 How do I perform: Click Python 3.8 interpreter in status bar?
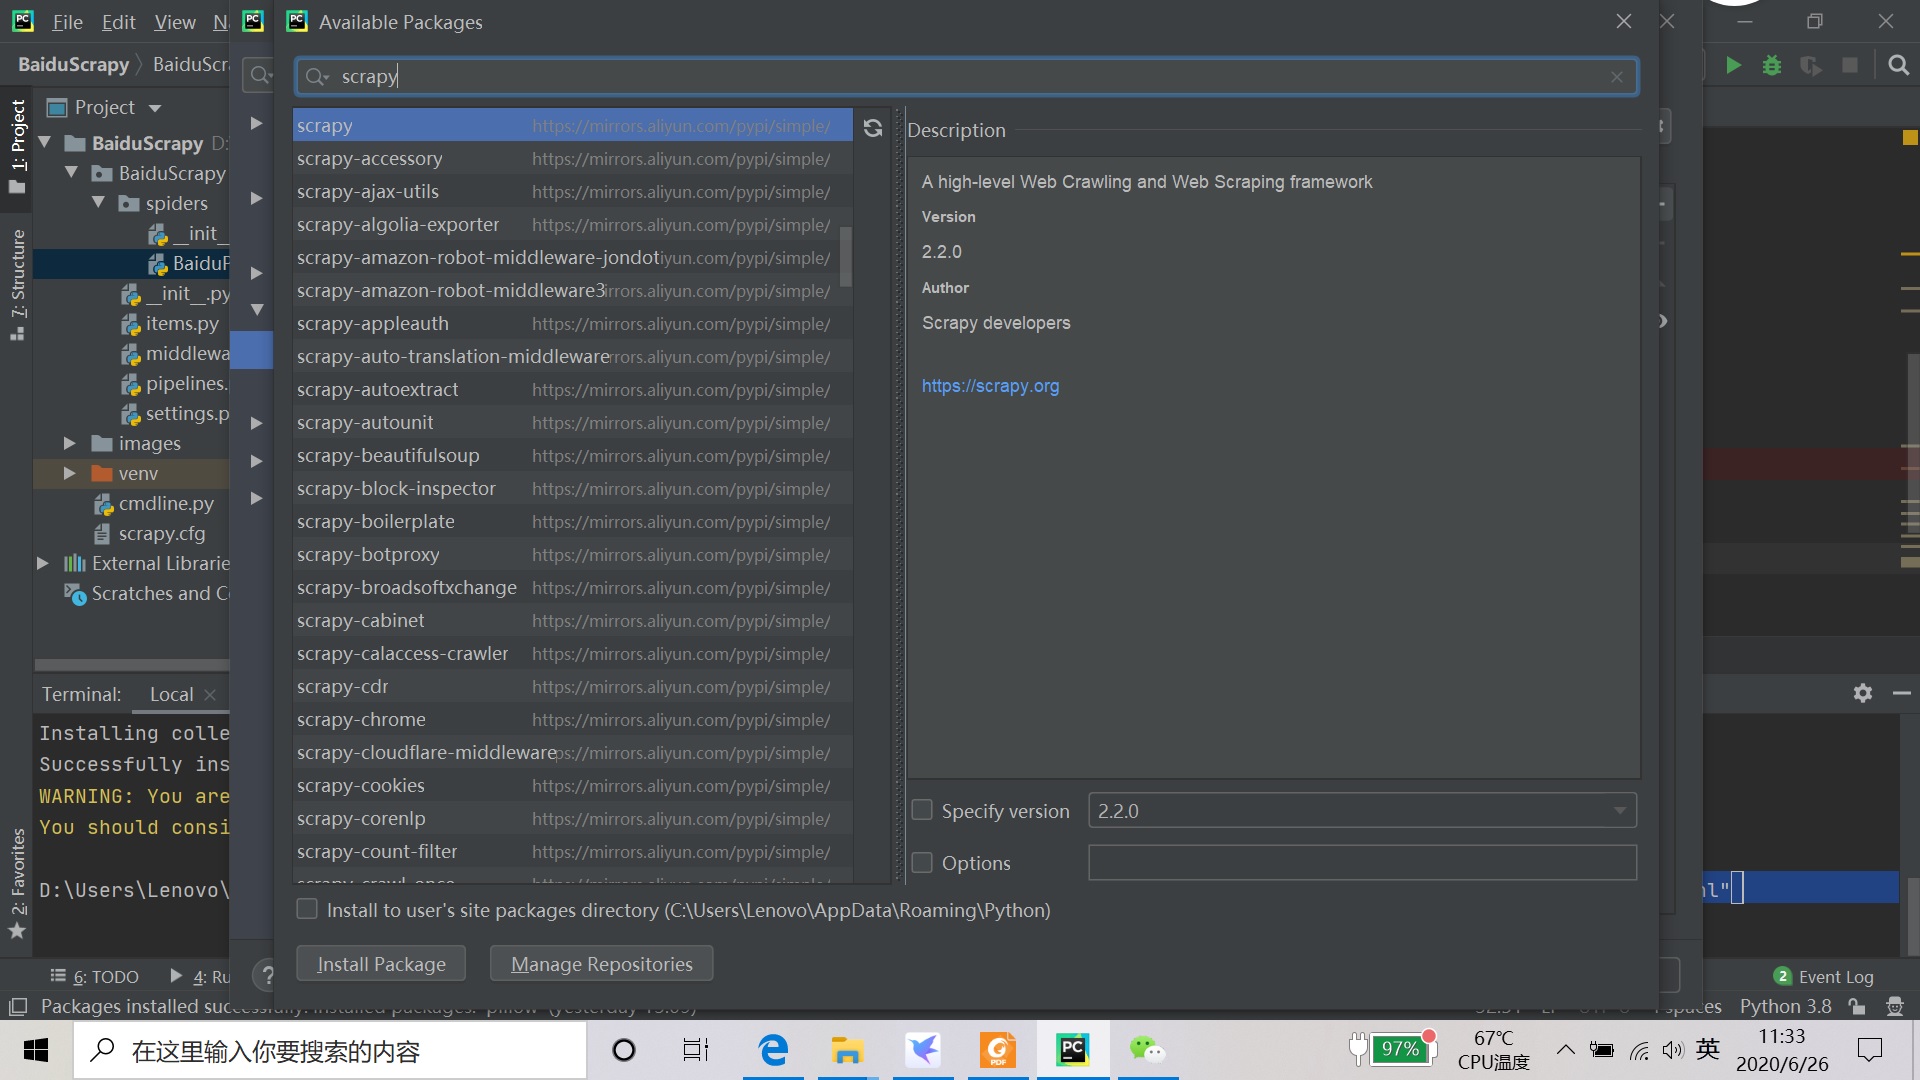pyautogui.click(x=1785, y=1006)
